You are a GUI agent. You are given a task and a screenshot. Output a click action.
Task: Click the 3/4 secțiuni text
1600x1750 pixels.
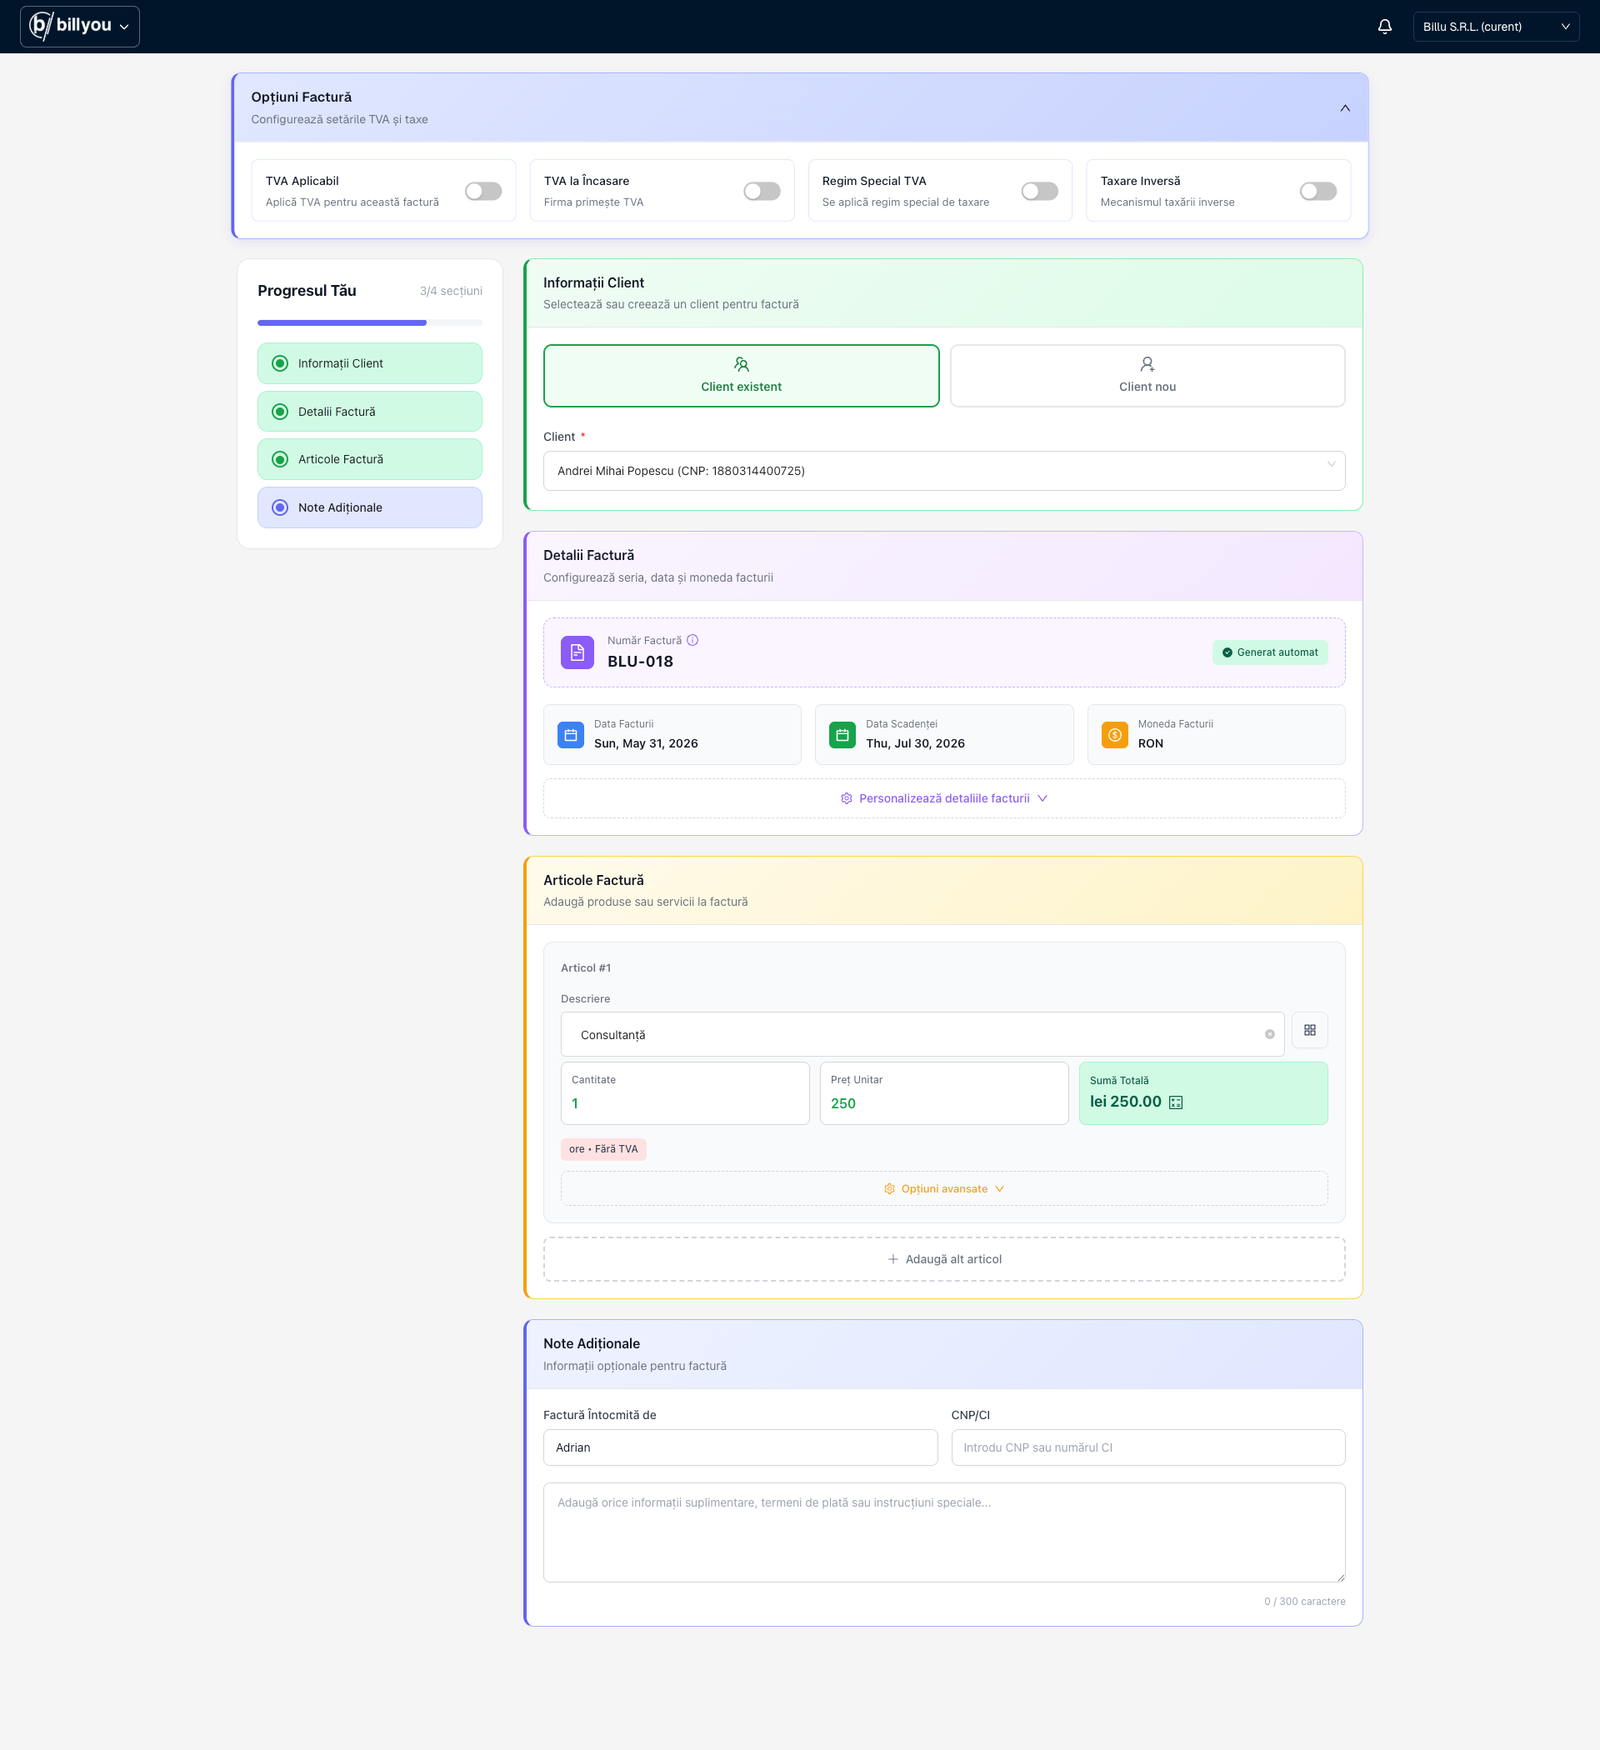[451, 291]
